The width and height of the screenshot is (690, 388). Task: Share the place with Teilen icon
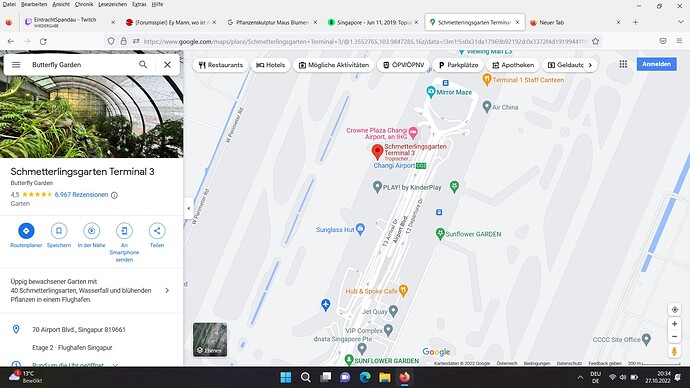(x=157, y=231)
